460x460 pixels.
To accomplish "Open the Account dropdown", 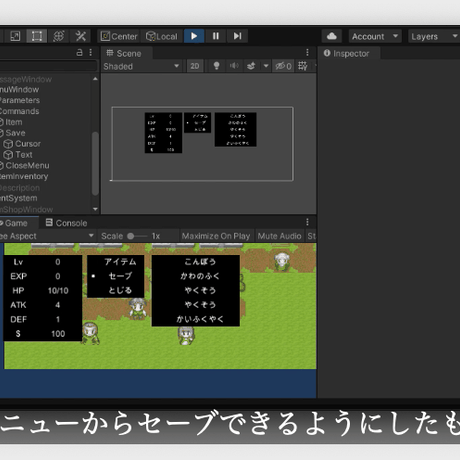I will [375, 36].
